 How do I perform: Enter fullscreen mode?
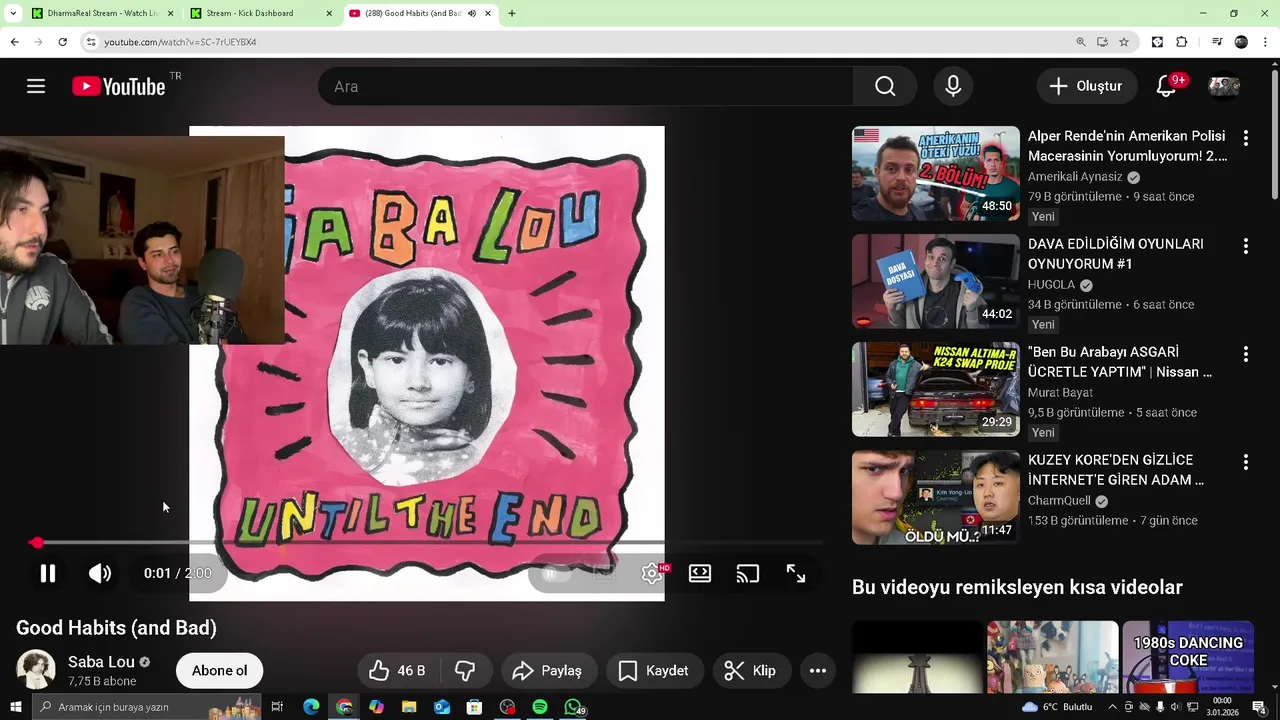coord(796,573)
